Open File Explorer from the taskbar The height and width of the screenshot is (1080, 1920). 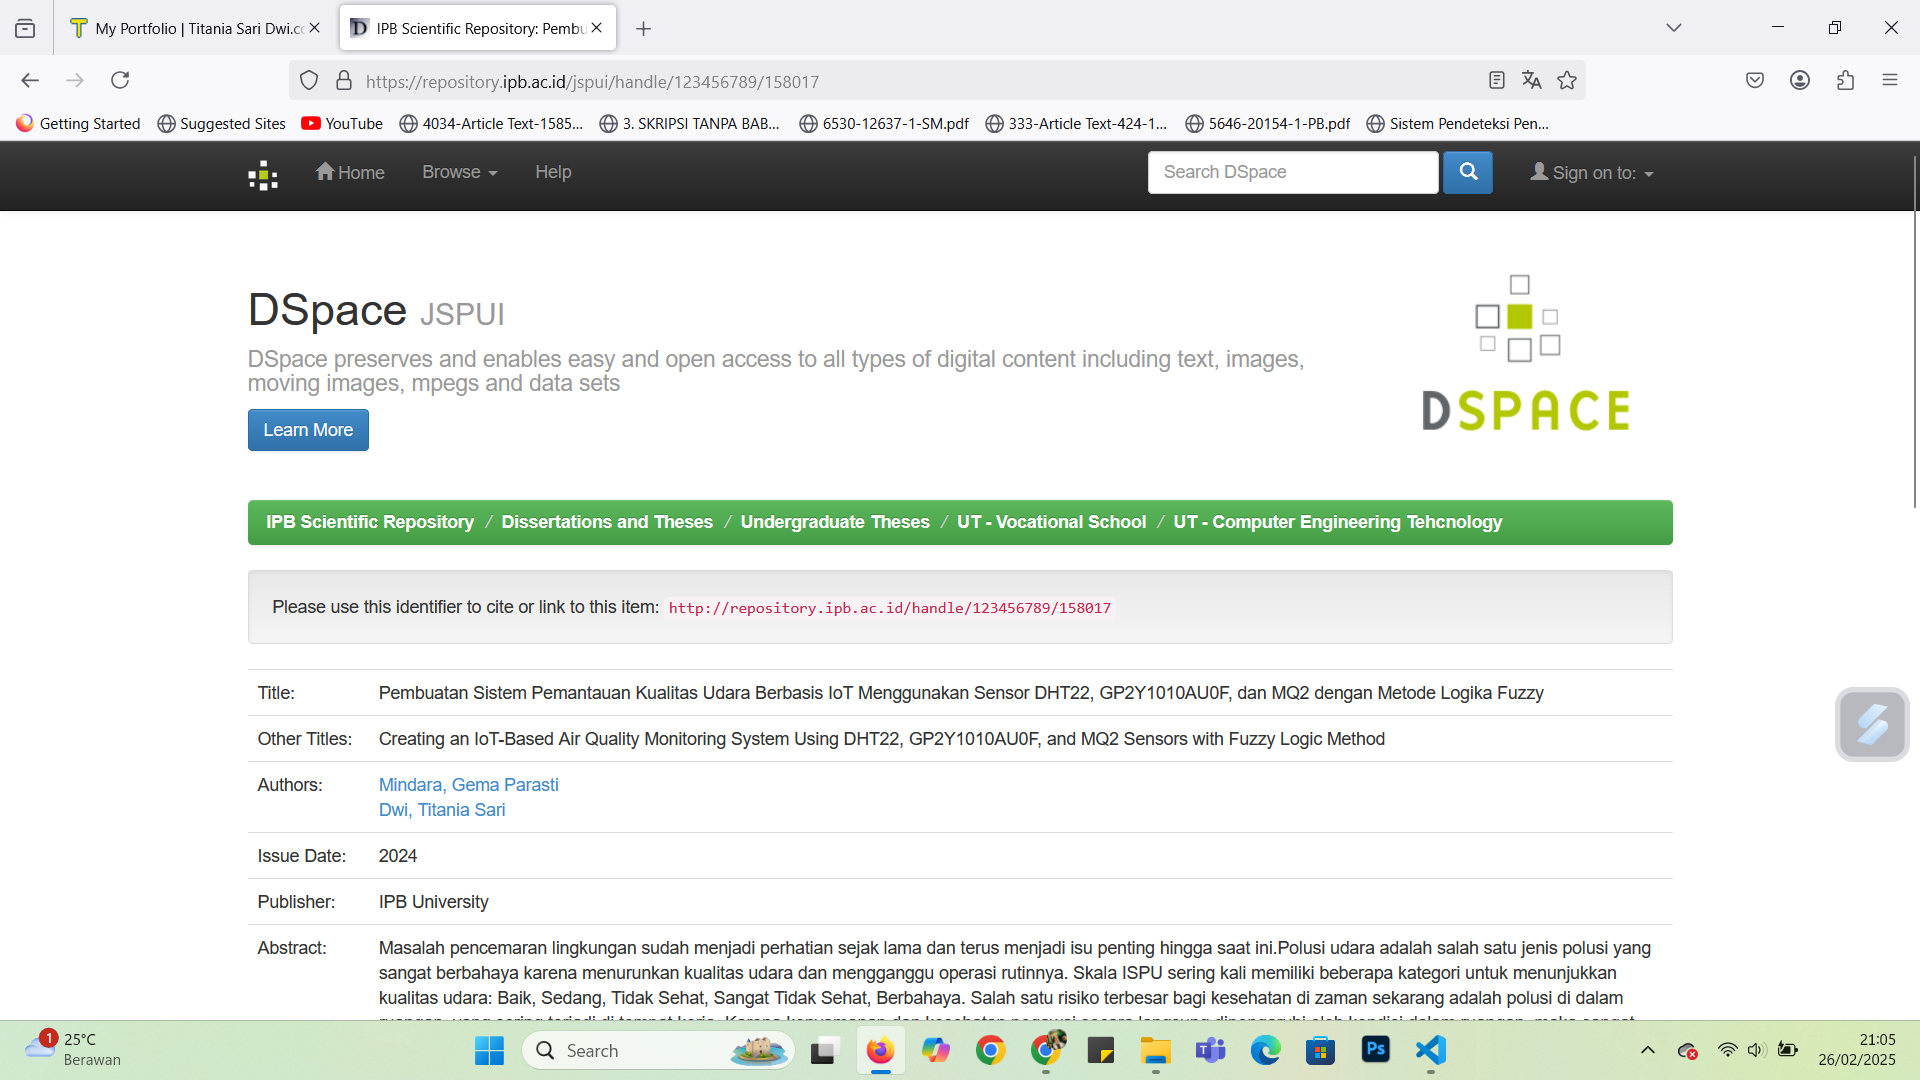(1155, 1050)
